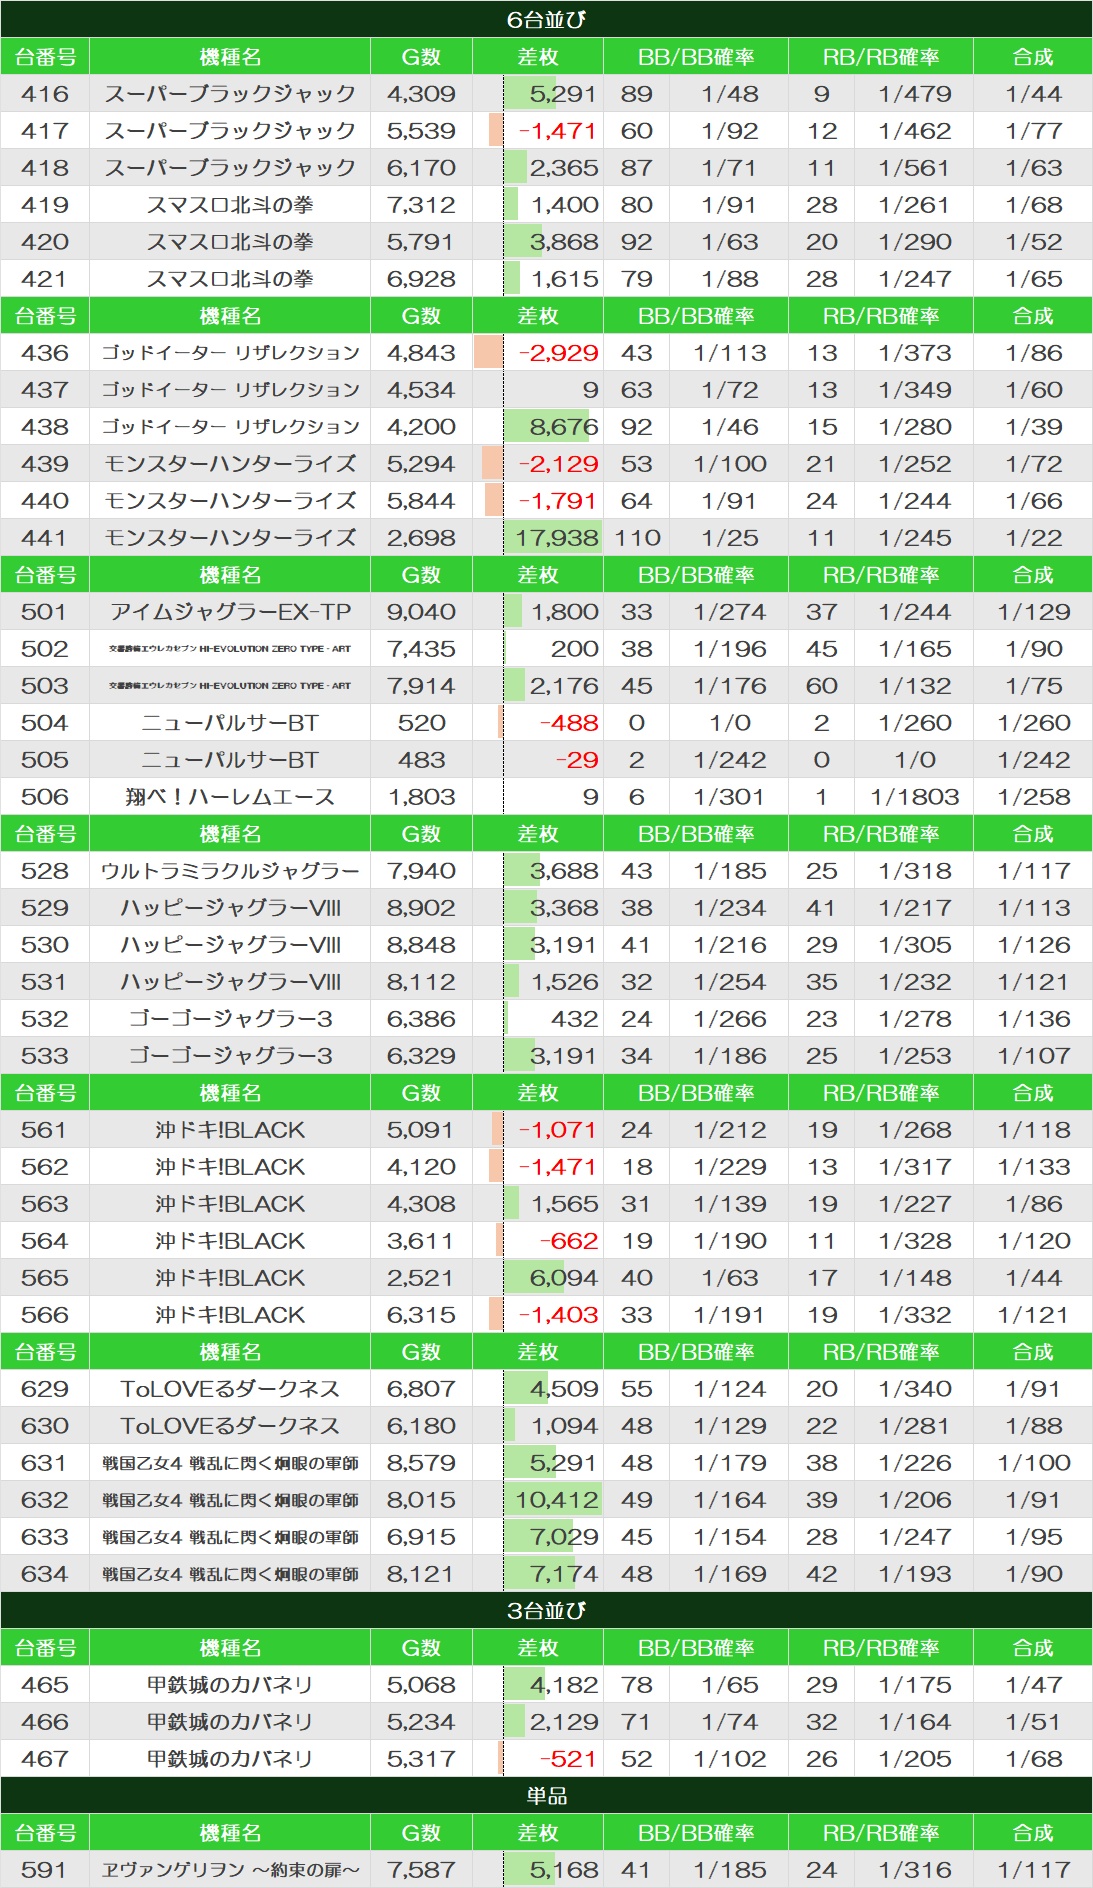Click G数 value 9,040 in row 501
The image size is (1093, 1888).
pyautogui.click(x=421, y=612)
